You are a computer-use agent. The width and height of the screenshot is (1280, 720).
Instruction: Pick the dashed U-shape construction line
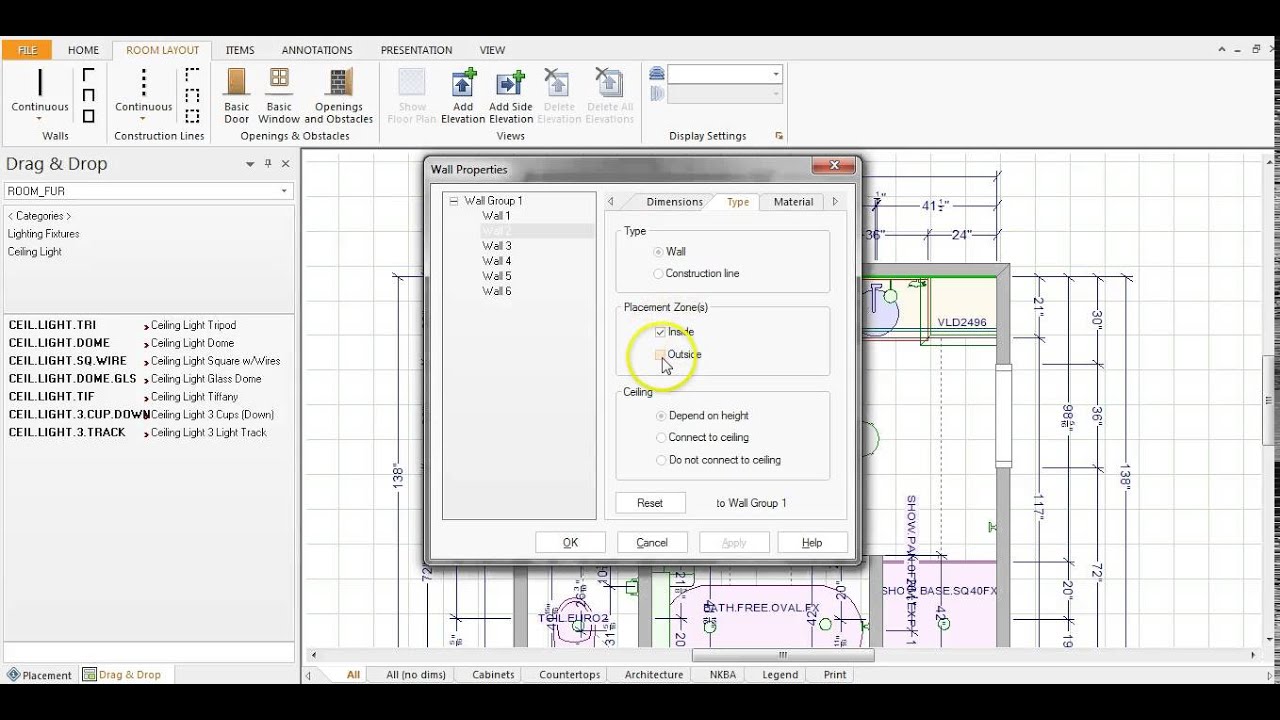[192, 96]
